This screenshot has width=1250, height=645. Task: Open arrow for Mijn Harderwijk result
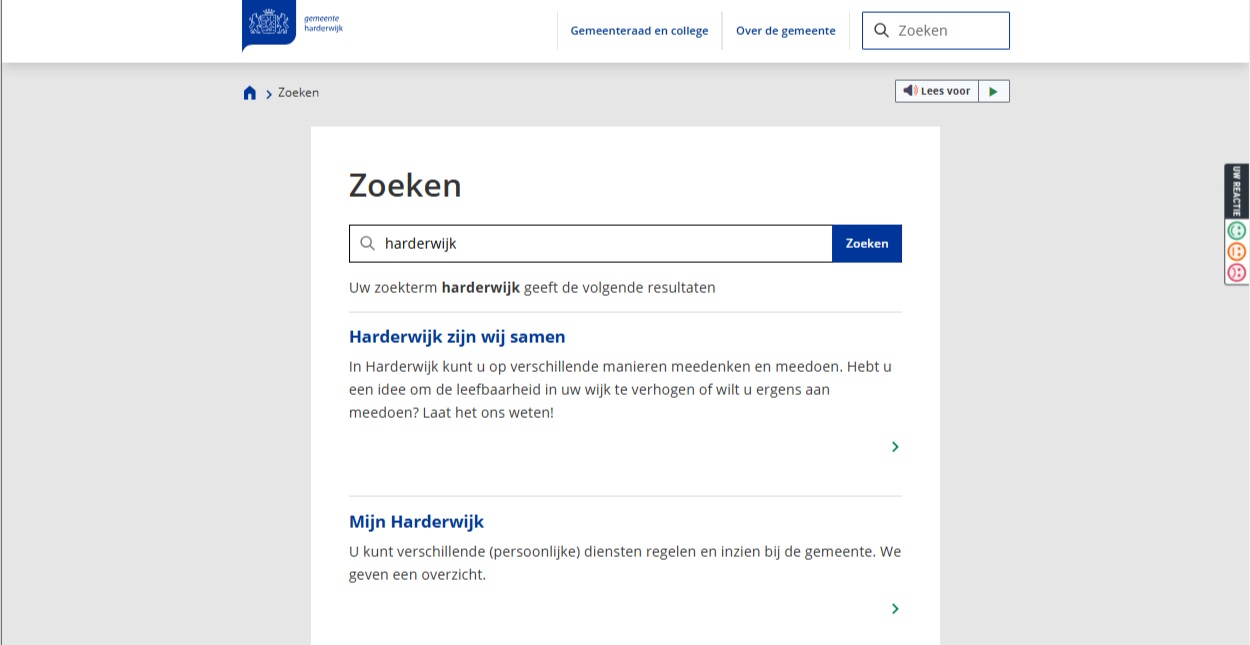pos(895,609)
